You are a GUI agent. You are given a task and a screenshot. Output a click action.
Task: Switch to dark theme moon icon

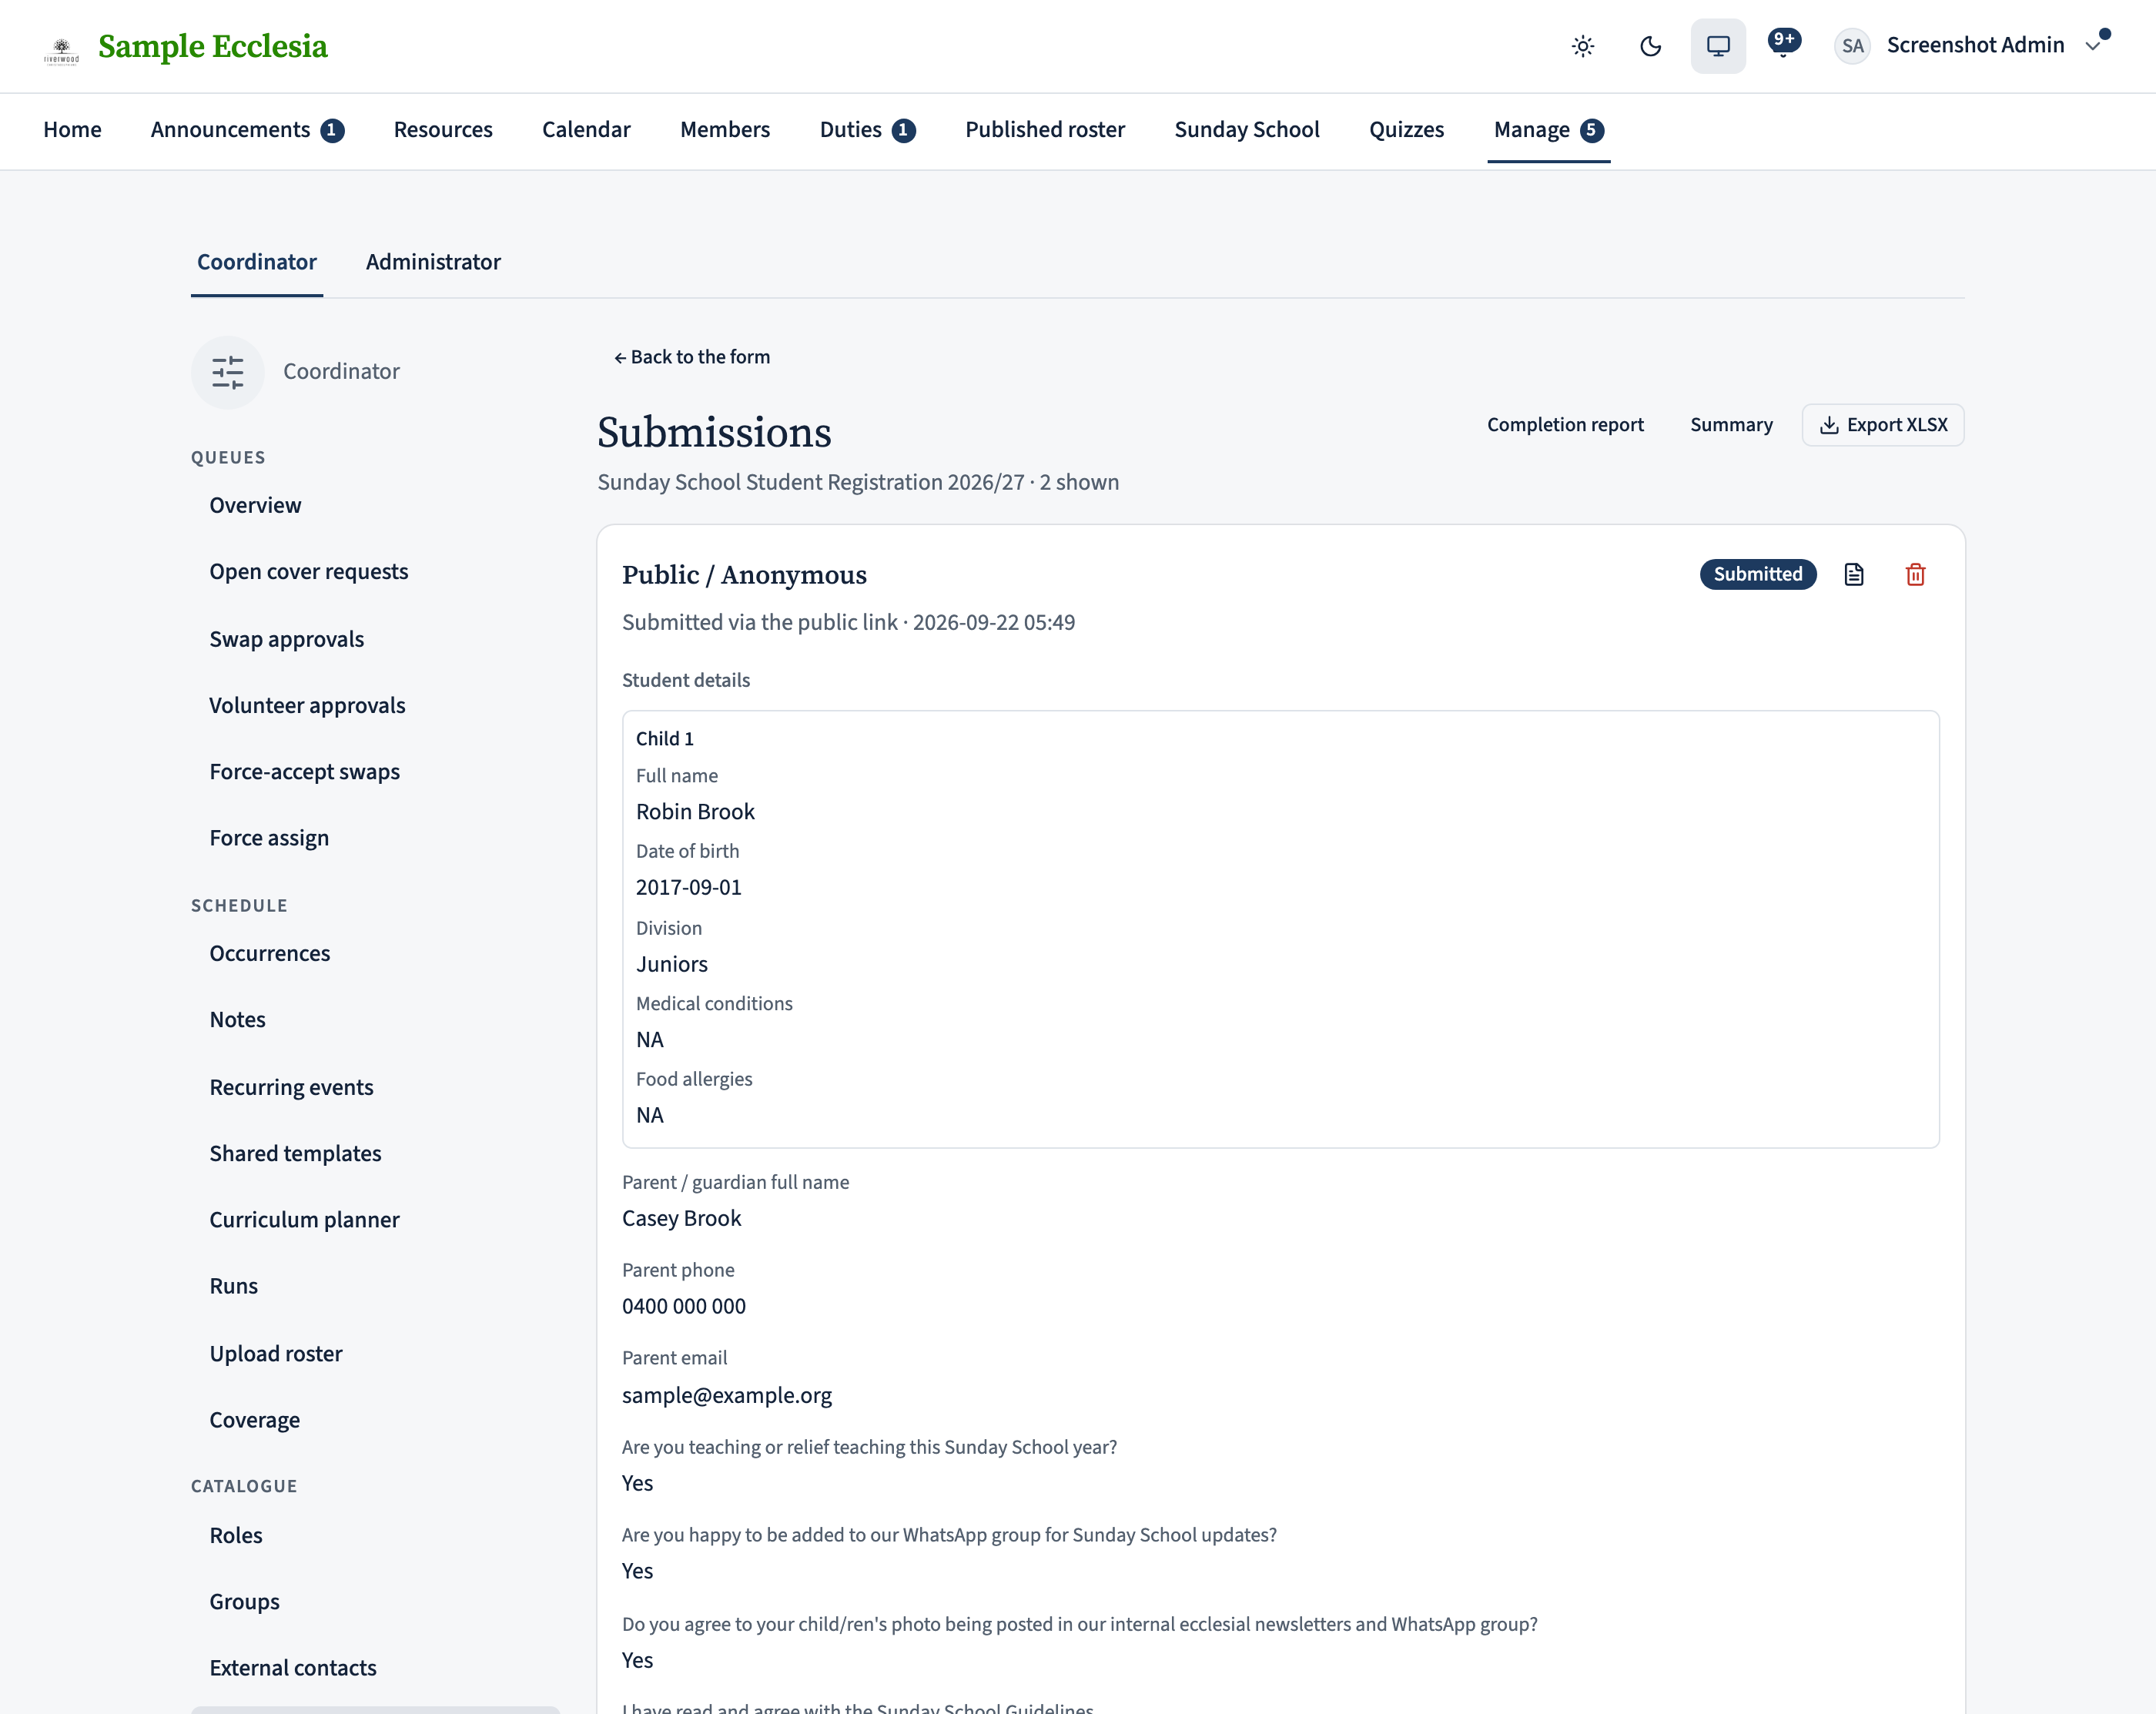[x=1650, y=46]
